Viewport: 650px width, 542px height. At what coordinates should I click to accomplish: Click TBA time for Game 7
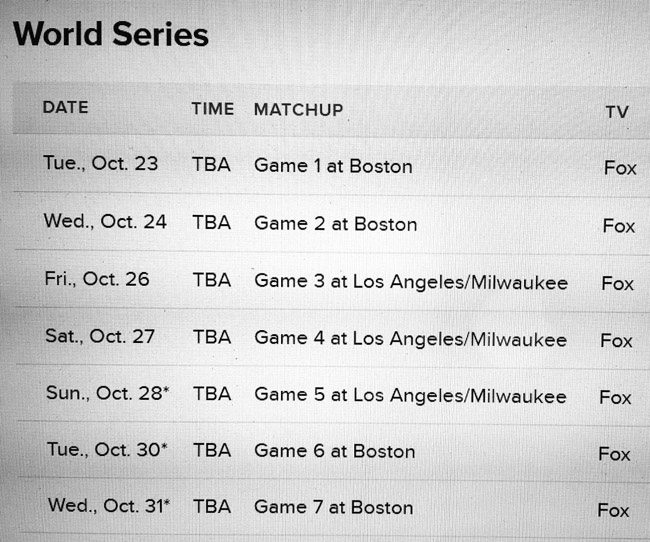pyautogui.click(x=212, y=507)
